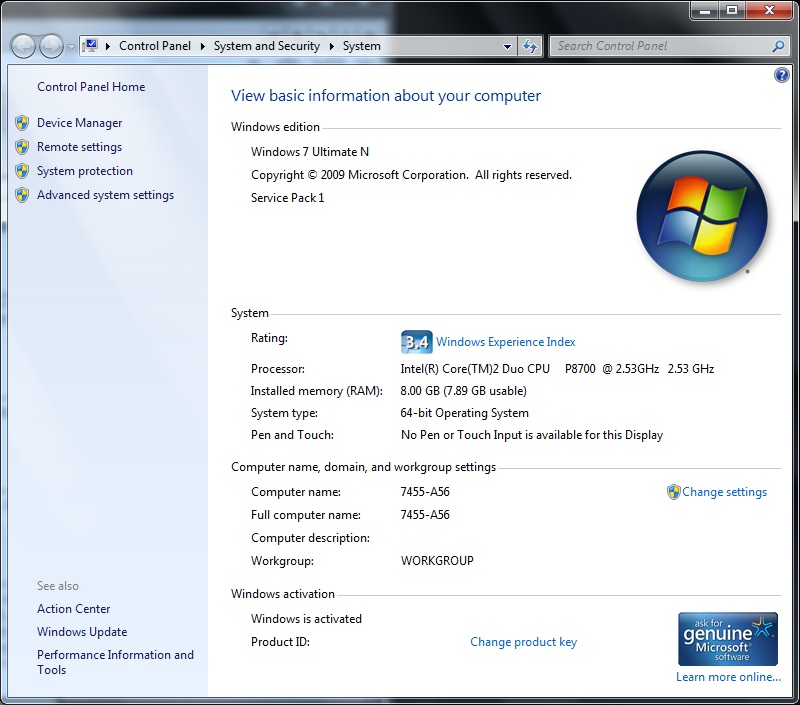Open the address bar history dropdown
Image resolution: width=800 pixels, height=705 pixels.
tap(507, 46)
